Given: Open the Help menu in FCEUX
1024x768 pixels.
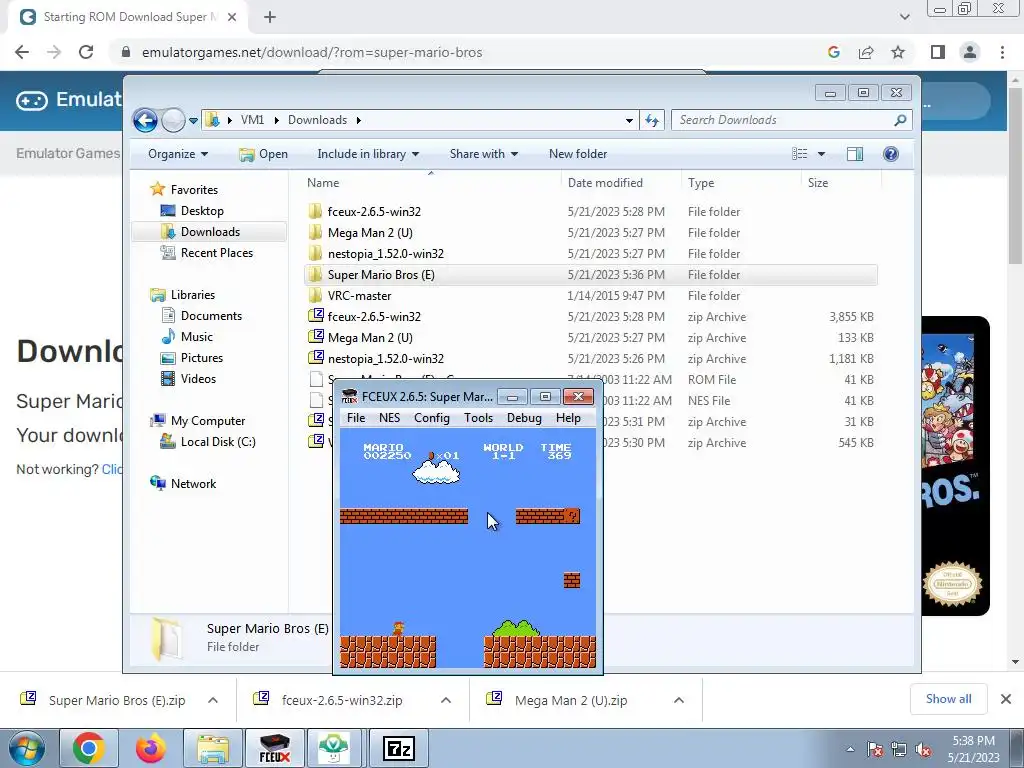Looking at the screenshot, I should 568,418.
